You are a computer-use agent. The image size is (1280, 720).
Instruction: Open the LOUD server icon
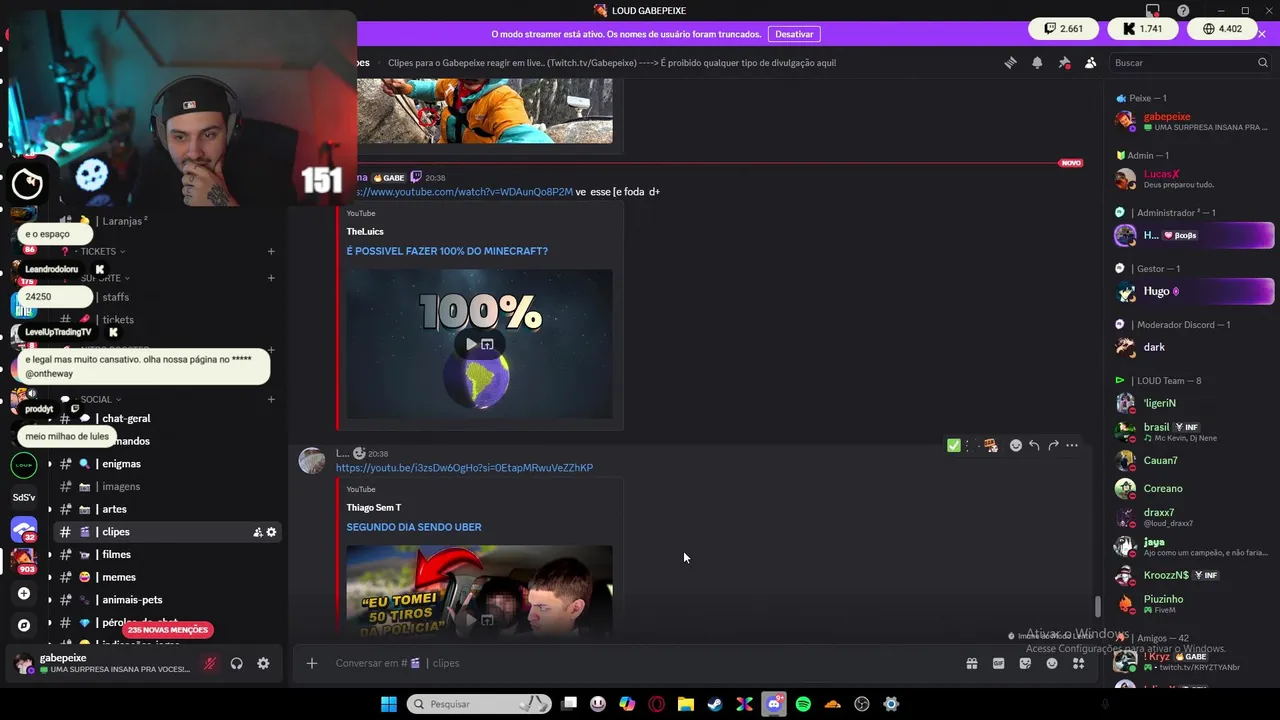(x=24, y=465)
